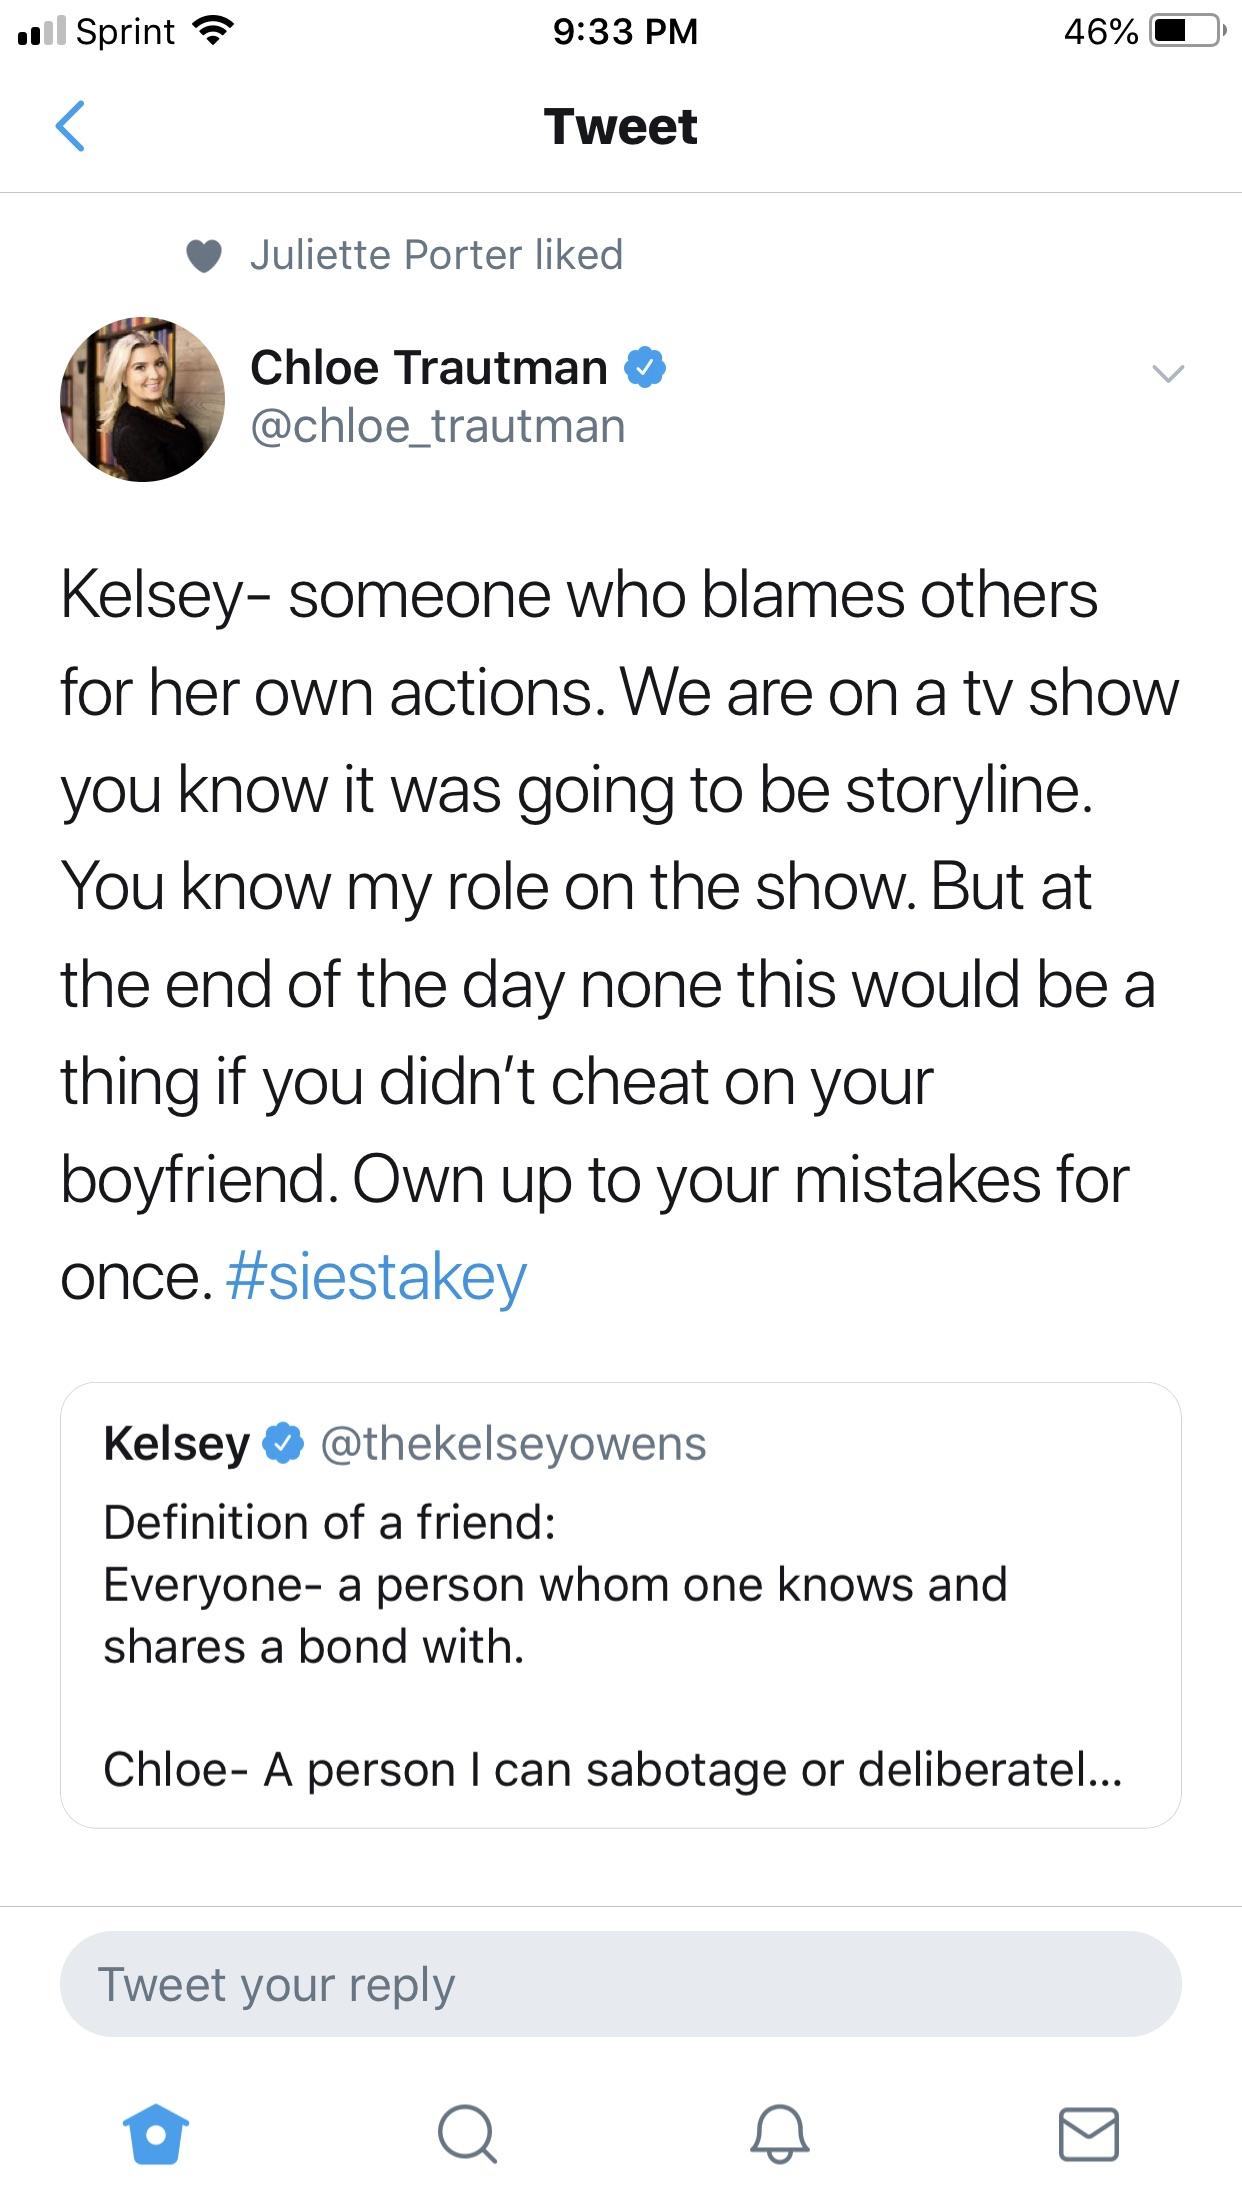Tap the back arrow to previous screen

click(x=72, y=128)
